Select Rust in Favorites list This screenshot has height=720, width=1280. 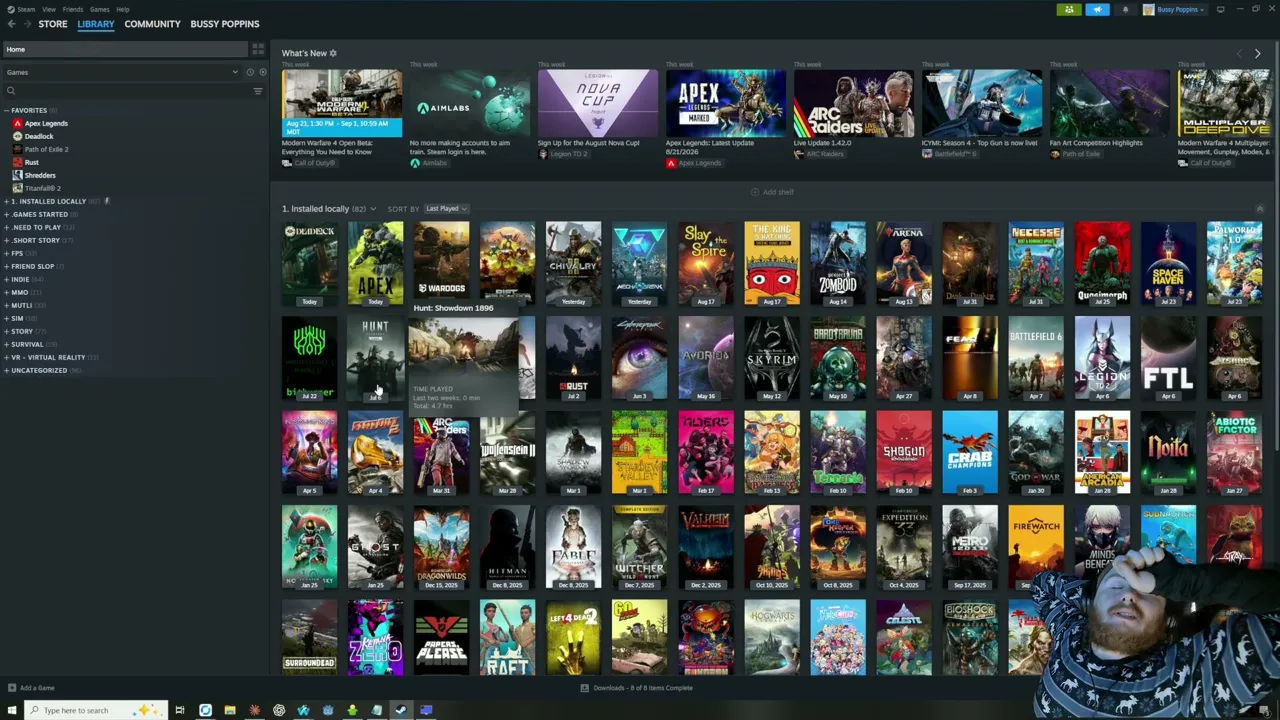[x=31, y=162]
